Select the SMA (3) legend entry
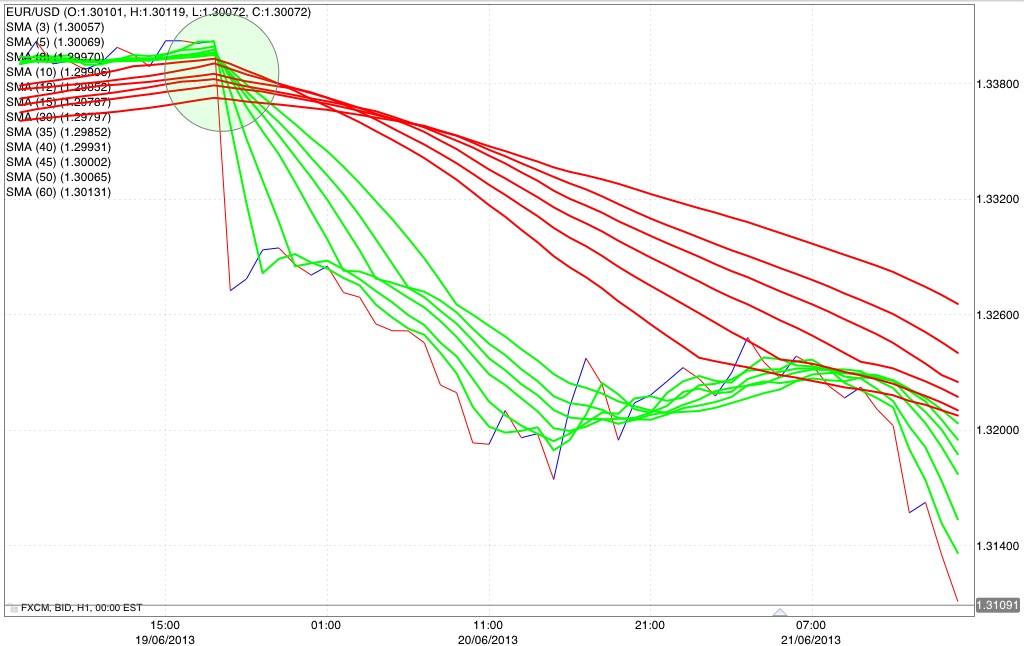This screenshot has height=646, width=1024. coord(55,27)
